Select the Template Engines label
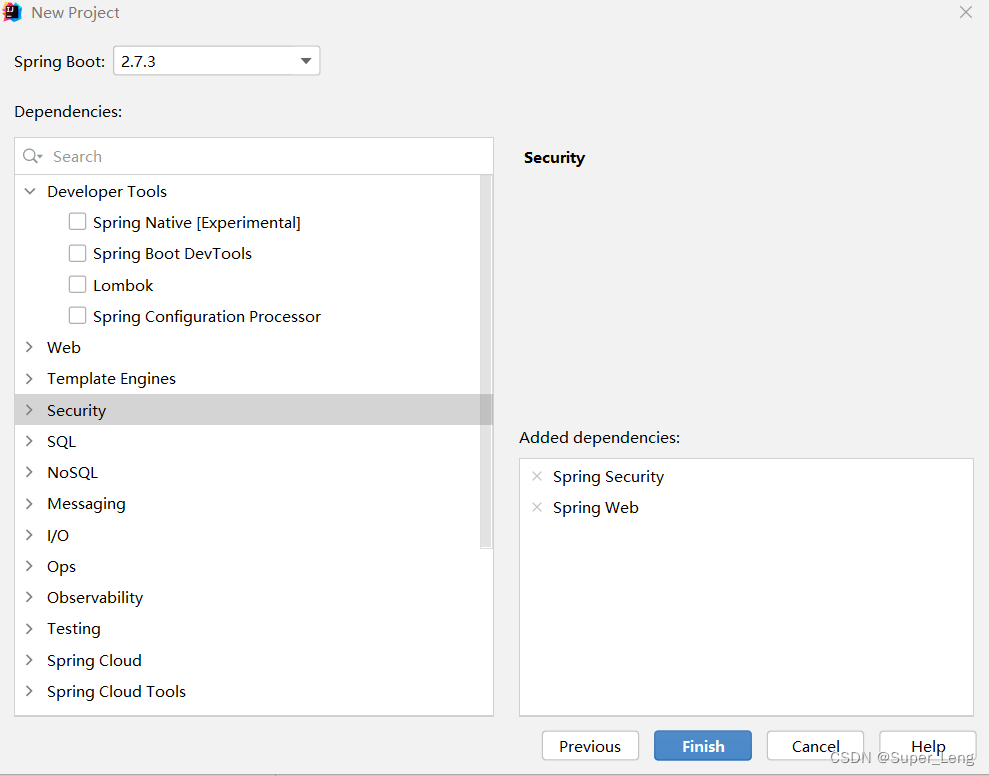 click(x=111, y=379)
